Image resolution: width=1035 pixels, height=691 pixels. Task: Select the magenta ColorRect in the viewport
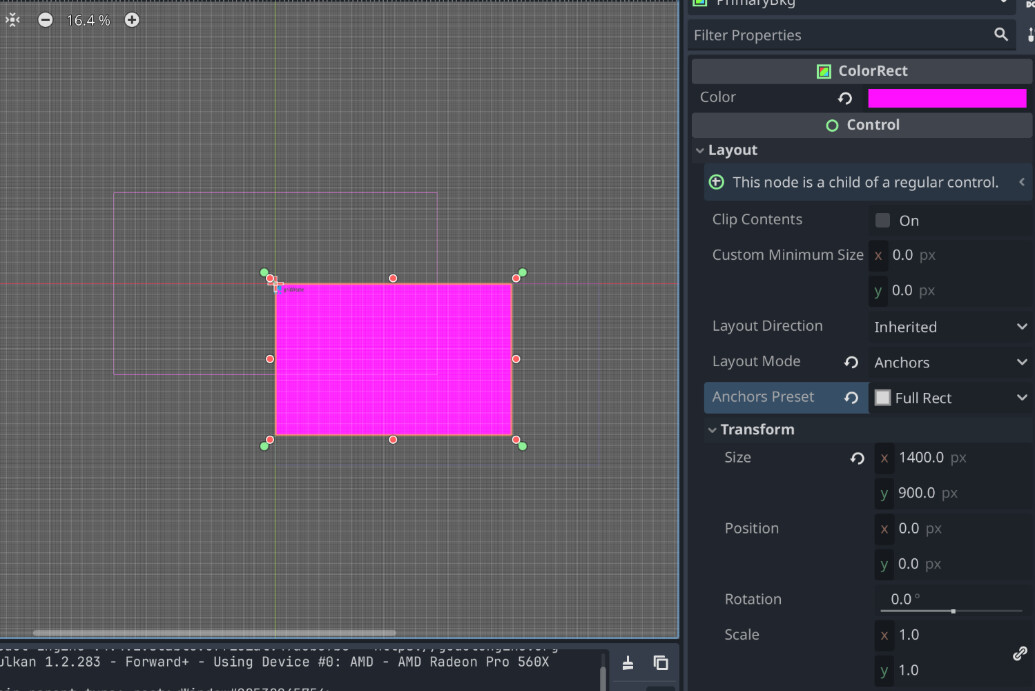393,360
